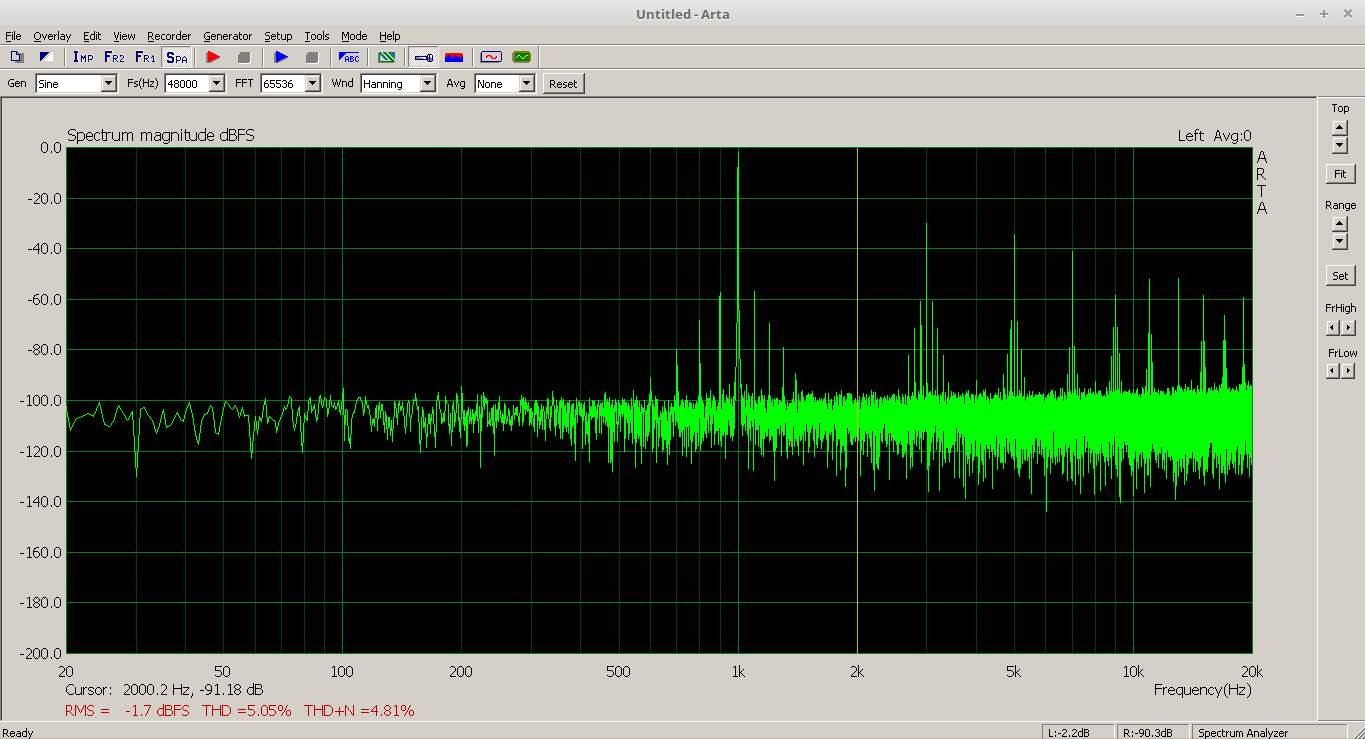
Task: Click the FrHigh right arrow
Action: tap(1348, 328)
